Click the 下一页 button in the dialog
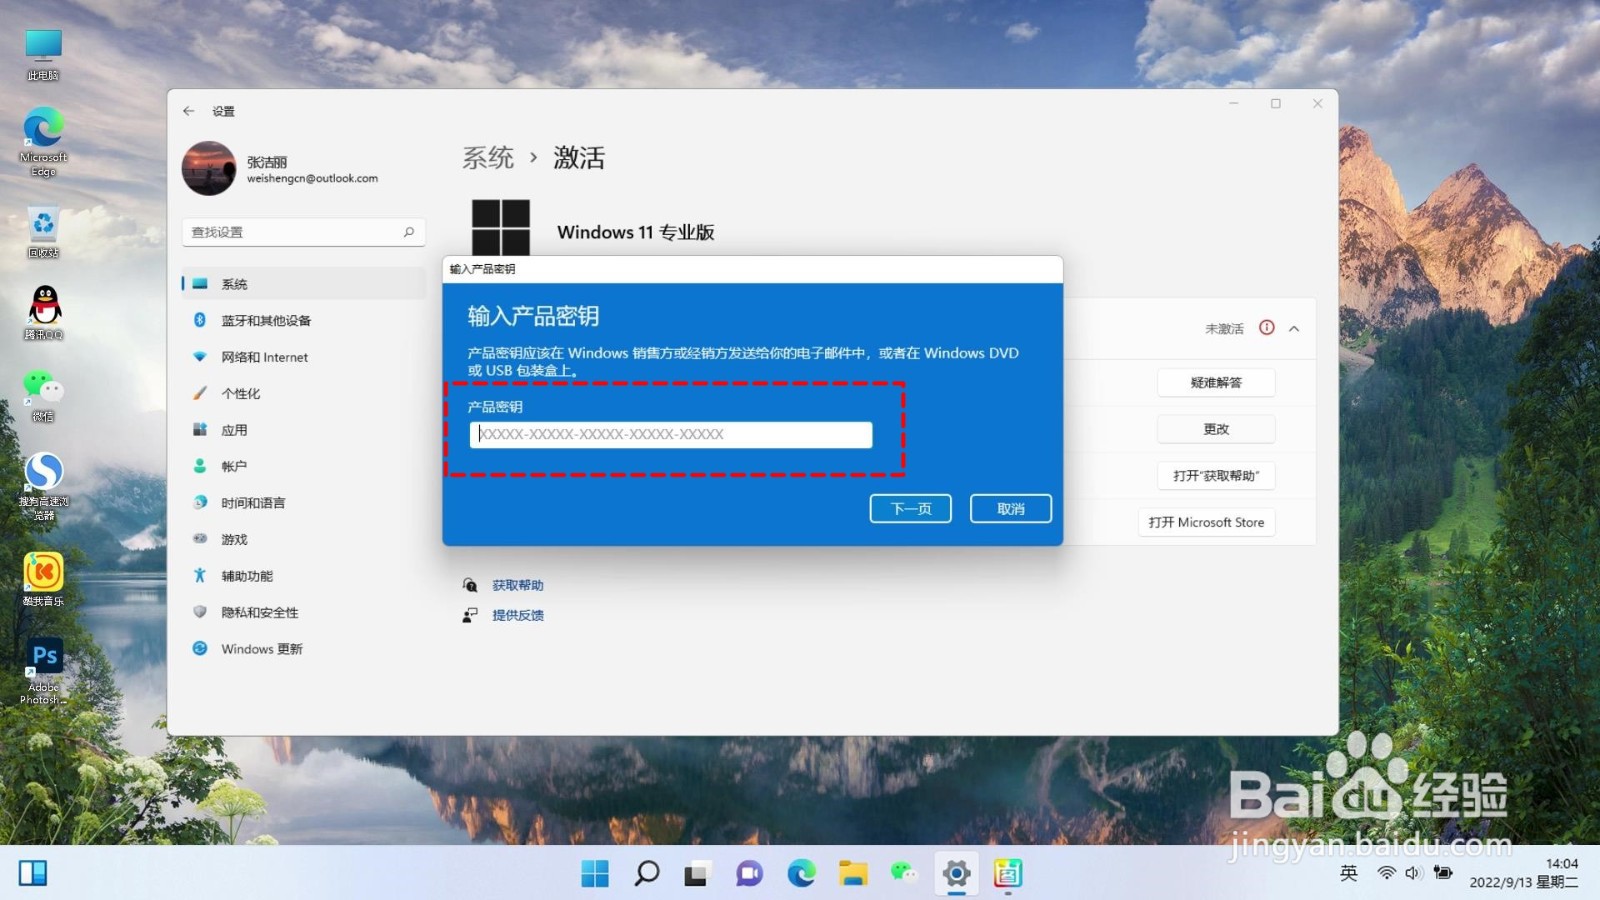 [x=909, y=508]
